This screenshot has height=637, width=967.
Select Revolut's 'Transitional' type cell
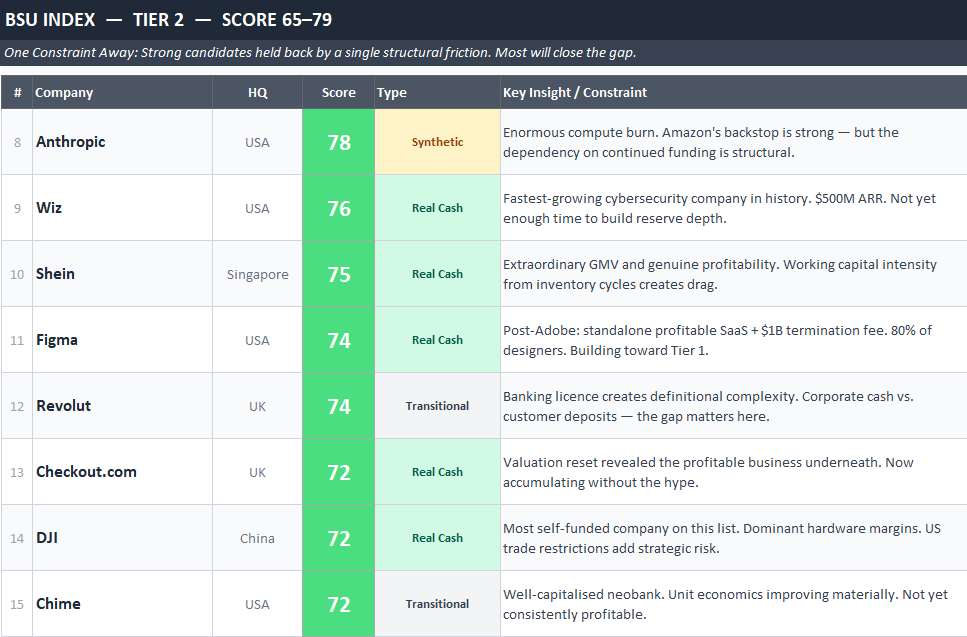pyautogui.click(x=437, y=406)
